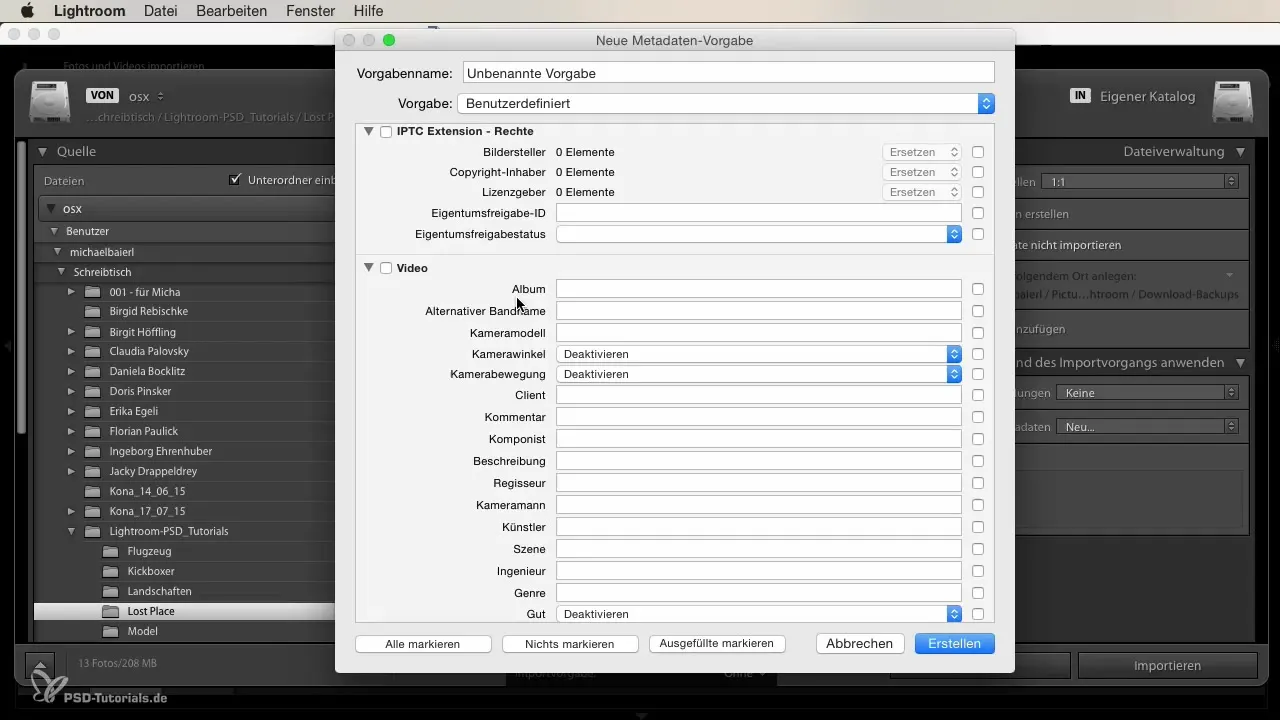Click the Doris Pinsker folder icon

point(93,391)
